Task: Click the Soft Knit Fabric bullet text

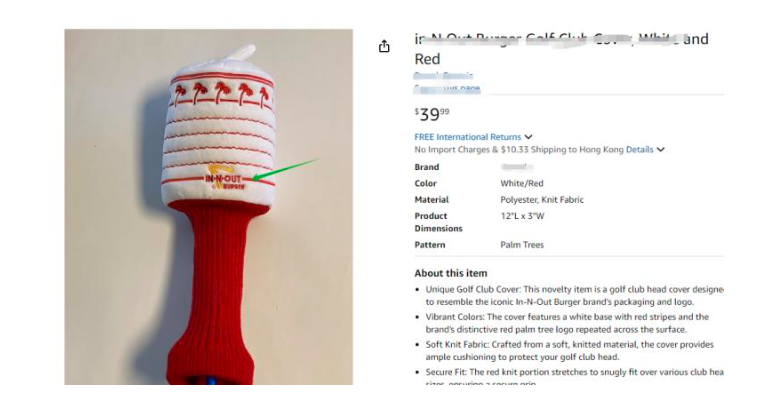Action: click(569, 351)
